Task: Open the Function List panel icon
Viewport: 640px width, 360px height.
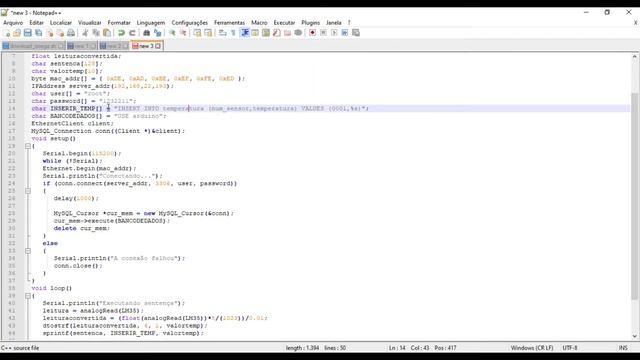Action: click(277, 33)
